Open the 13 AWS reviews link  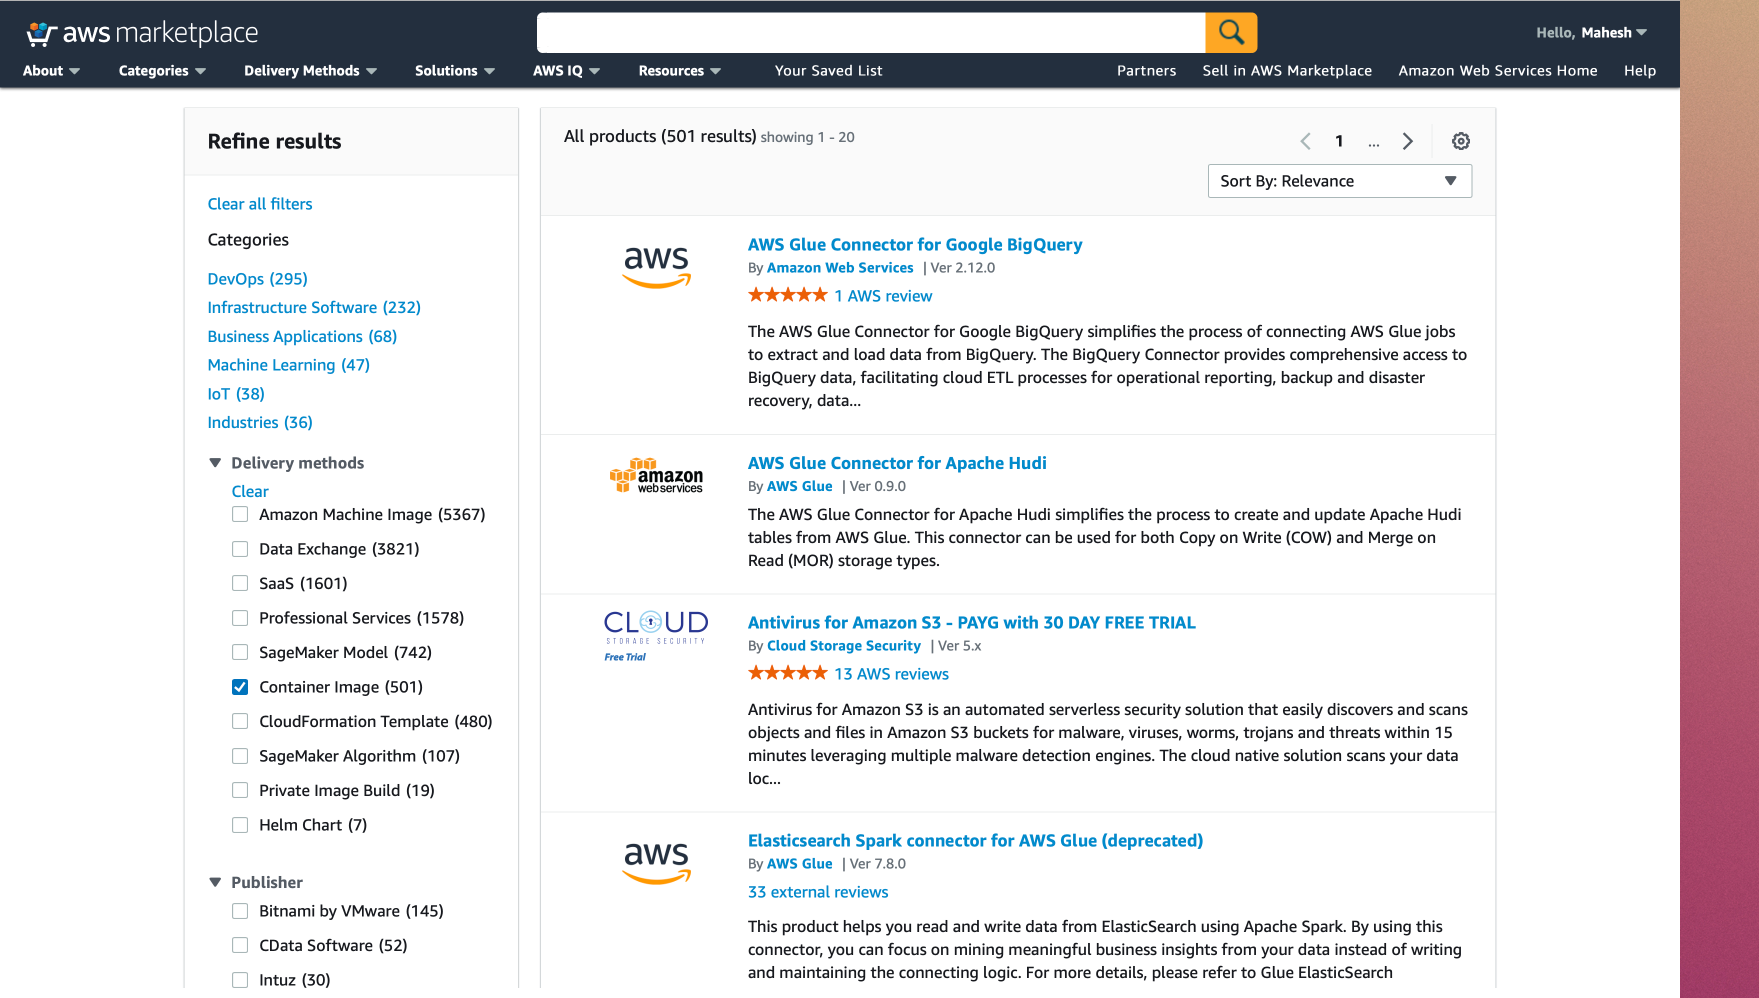(891, 674)
